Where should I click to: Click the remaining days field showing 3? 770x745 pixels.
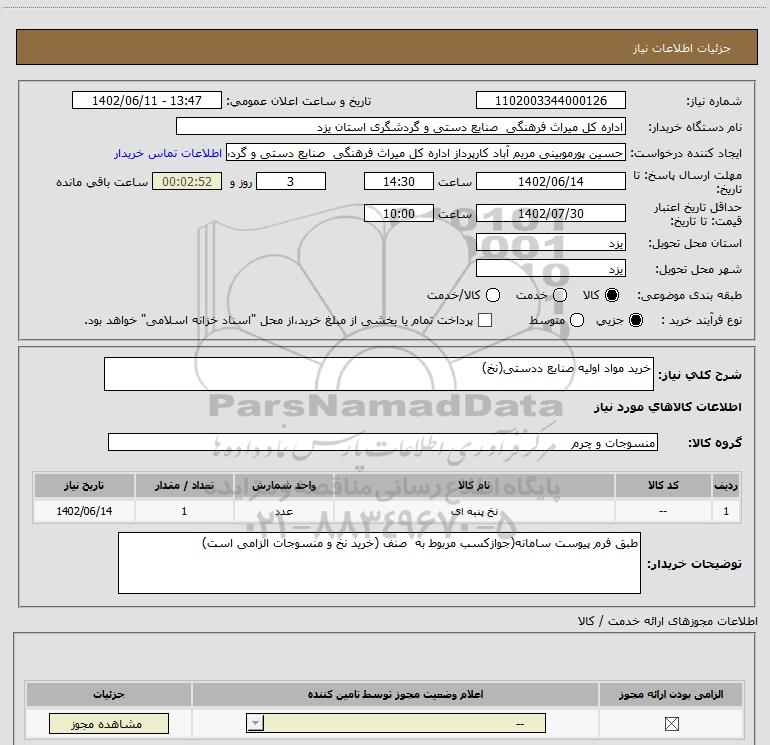point(291,181)
